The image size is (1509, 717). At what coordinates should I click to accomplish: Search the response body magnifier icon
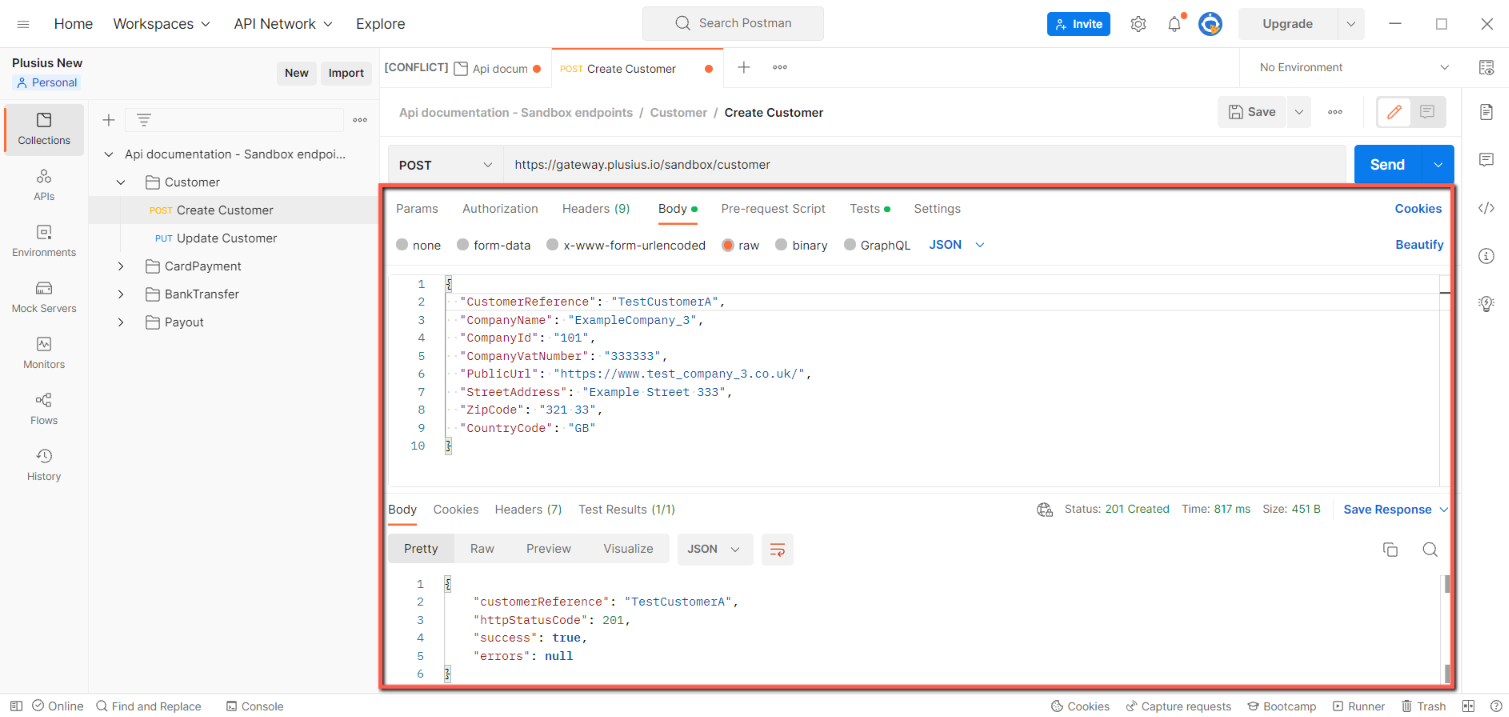point(1430,549)
